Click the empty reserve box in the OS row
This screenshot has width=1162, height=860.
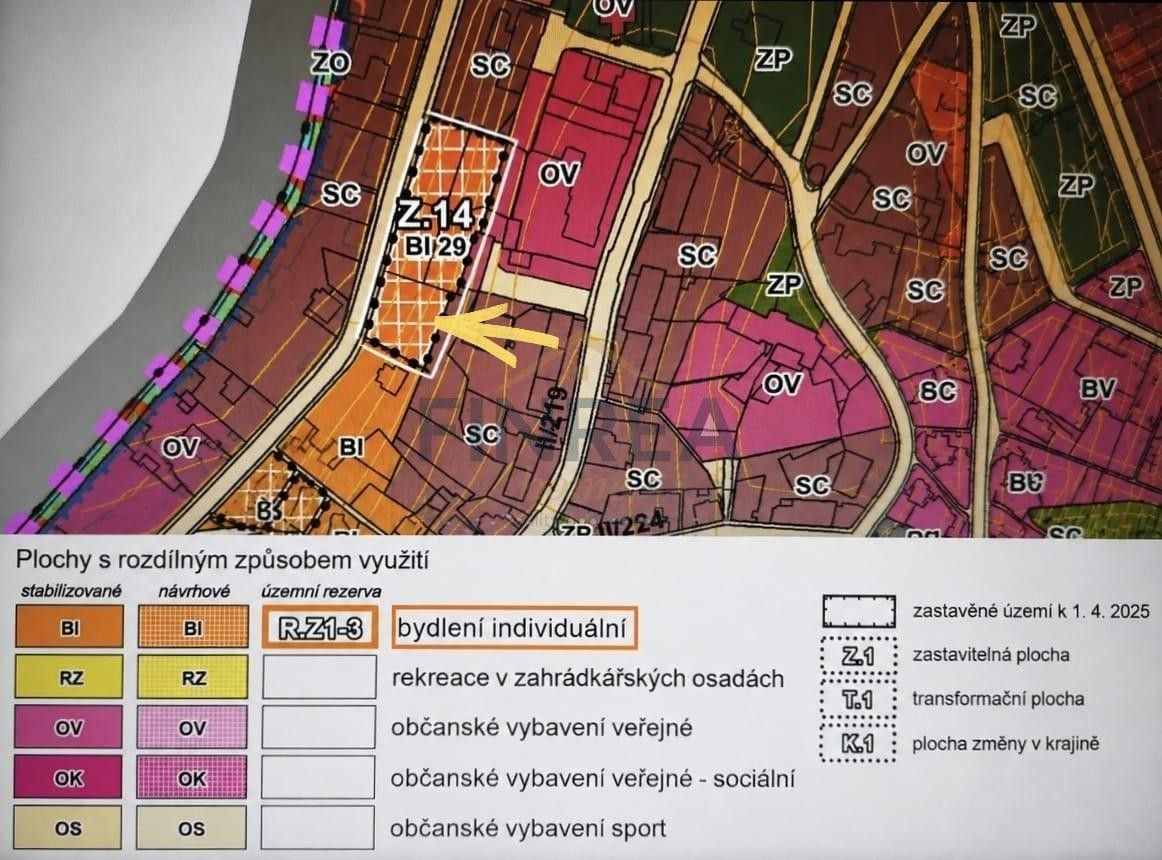(318, 827)
